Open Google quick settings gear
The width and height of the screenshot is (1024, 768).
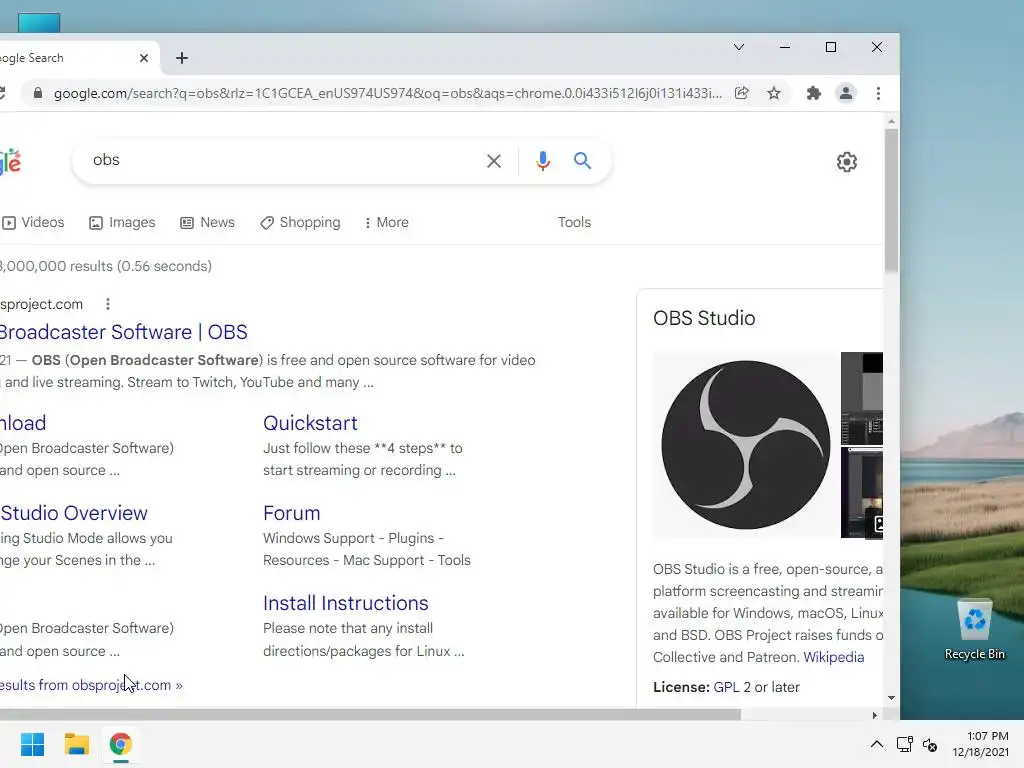coord(847,162)
